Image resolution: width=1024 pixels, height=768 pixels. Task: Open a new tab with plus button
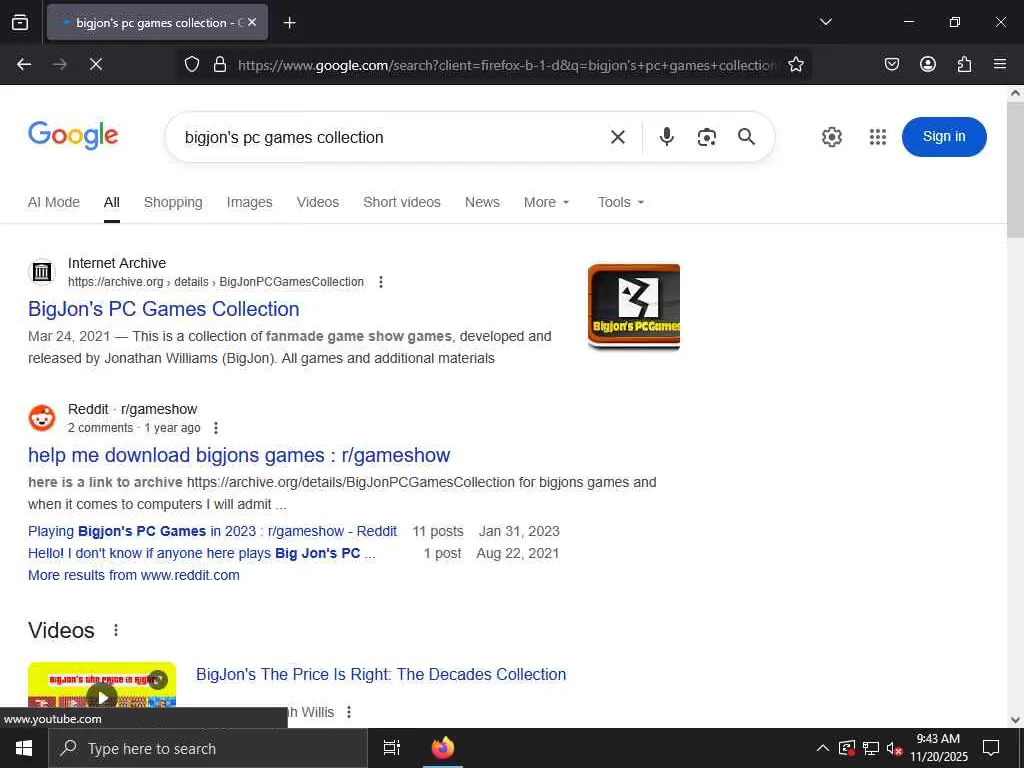click(289, 23)
